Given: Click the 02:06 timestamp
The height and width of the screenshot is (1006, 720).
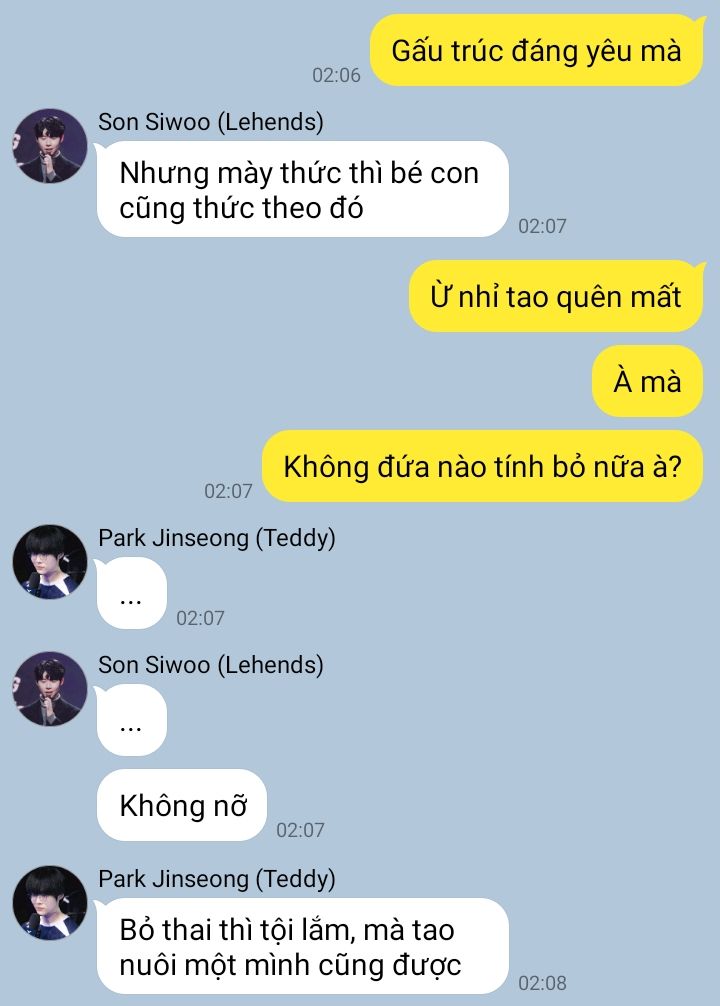Looking at the screenshot, I should [336, 75].
